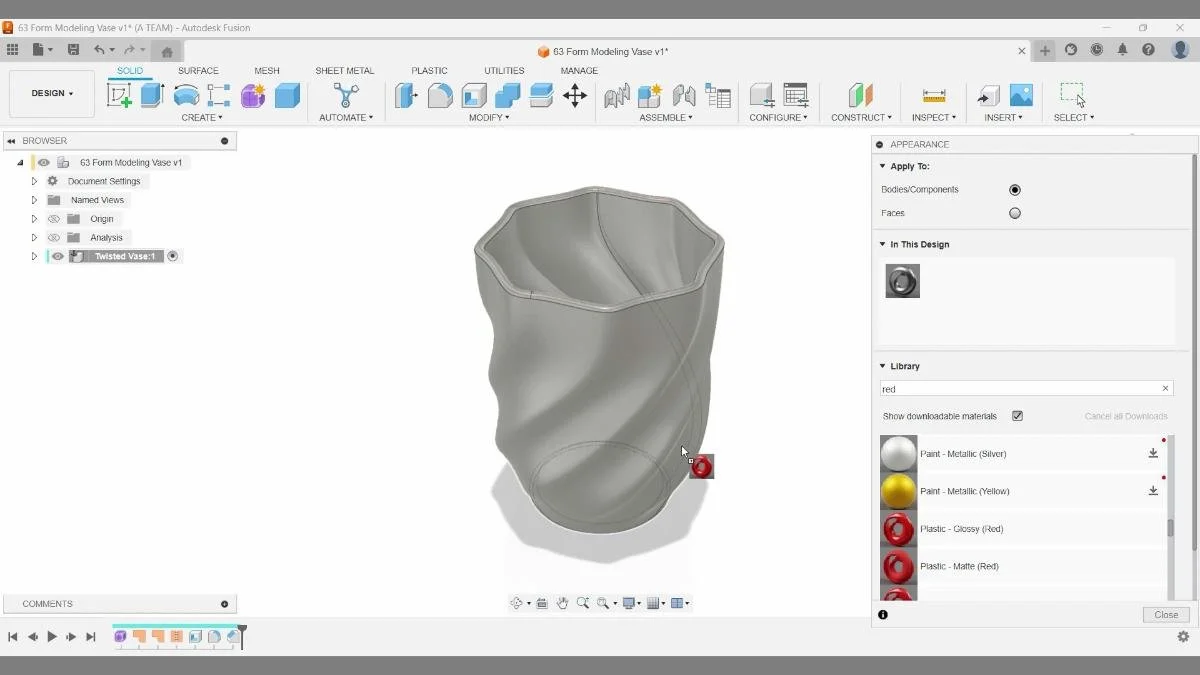Screen dimensions: 1200x675
Task: Select the Bodies/Components radio button
Action: 1015,189
